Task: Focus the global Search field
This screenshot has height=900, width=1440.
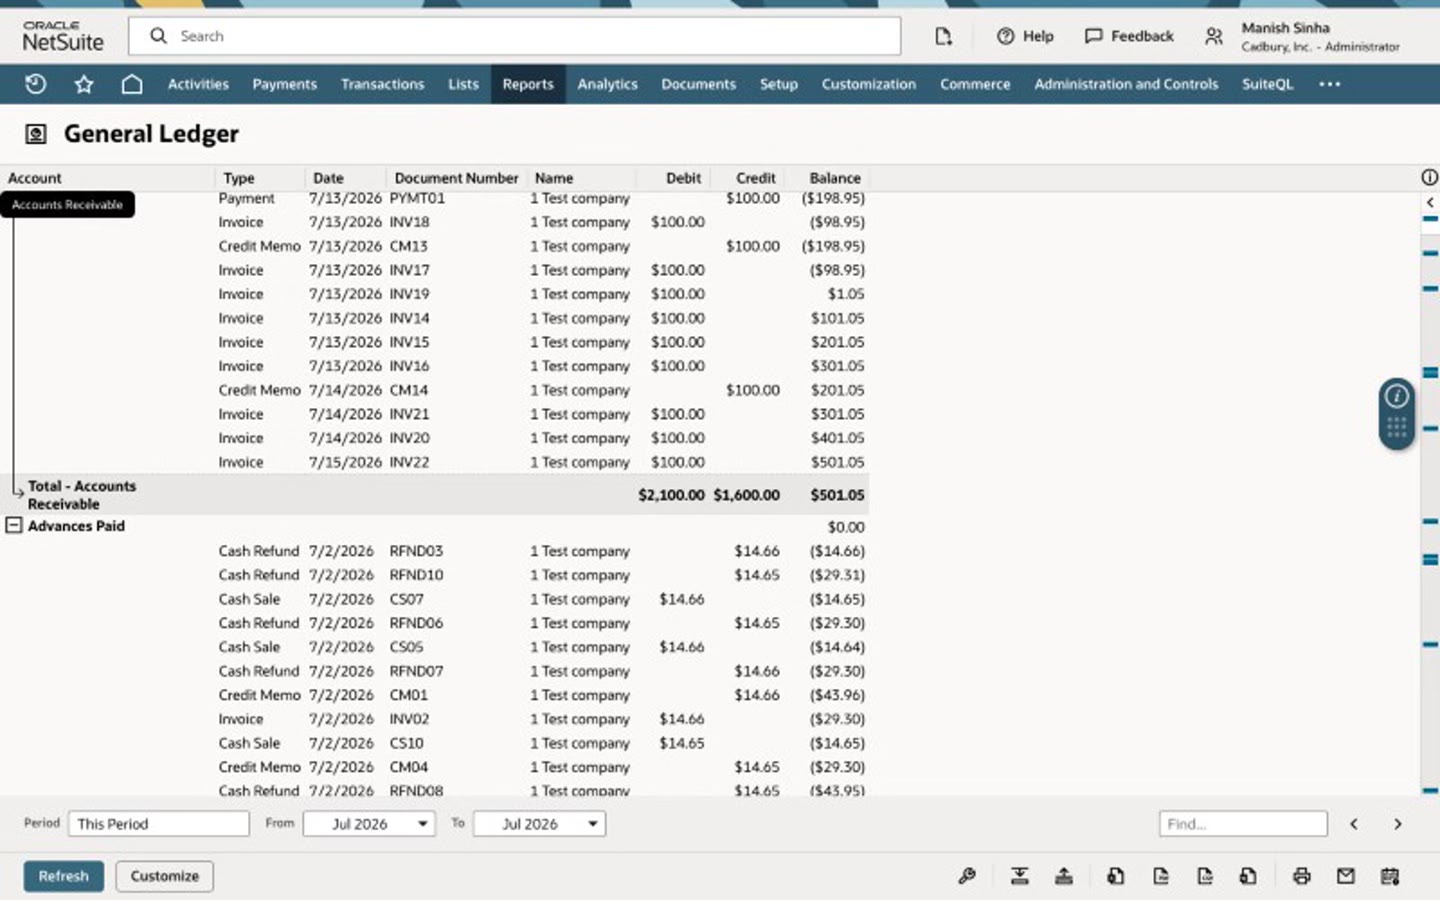Action: (514, 36)
